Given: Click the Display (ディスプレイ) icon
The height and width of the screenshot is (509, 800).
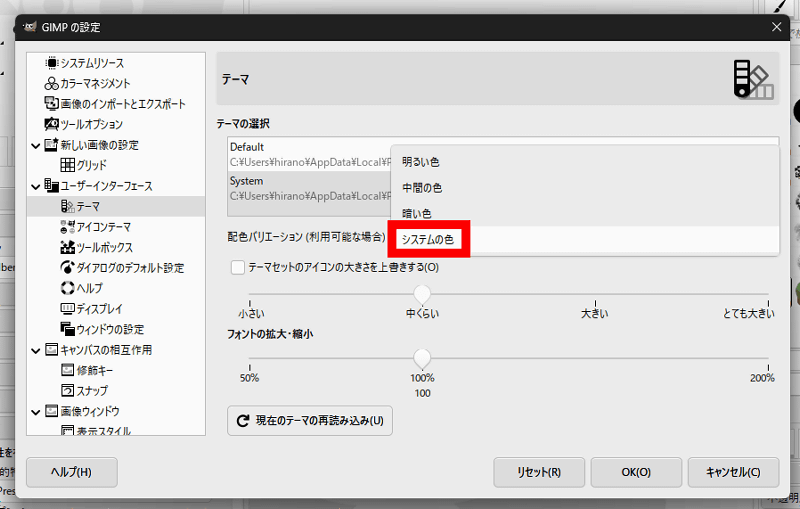Looking at the screenshot, I should click(x=68, y=309).
